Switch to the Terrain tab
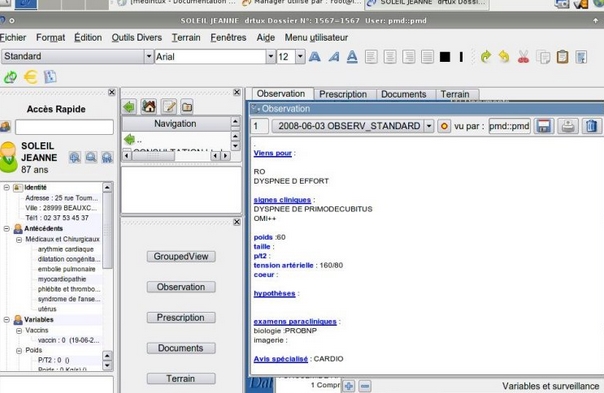 click(x=455, y=94)
